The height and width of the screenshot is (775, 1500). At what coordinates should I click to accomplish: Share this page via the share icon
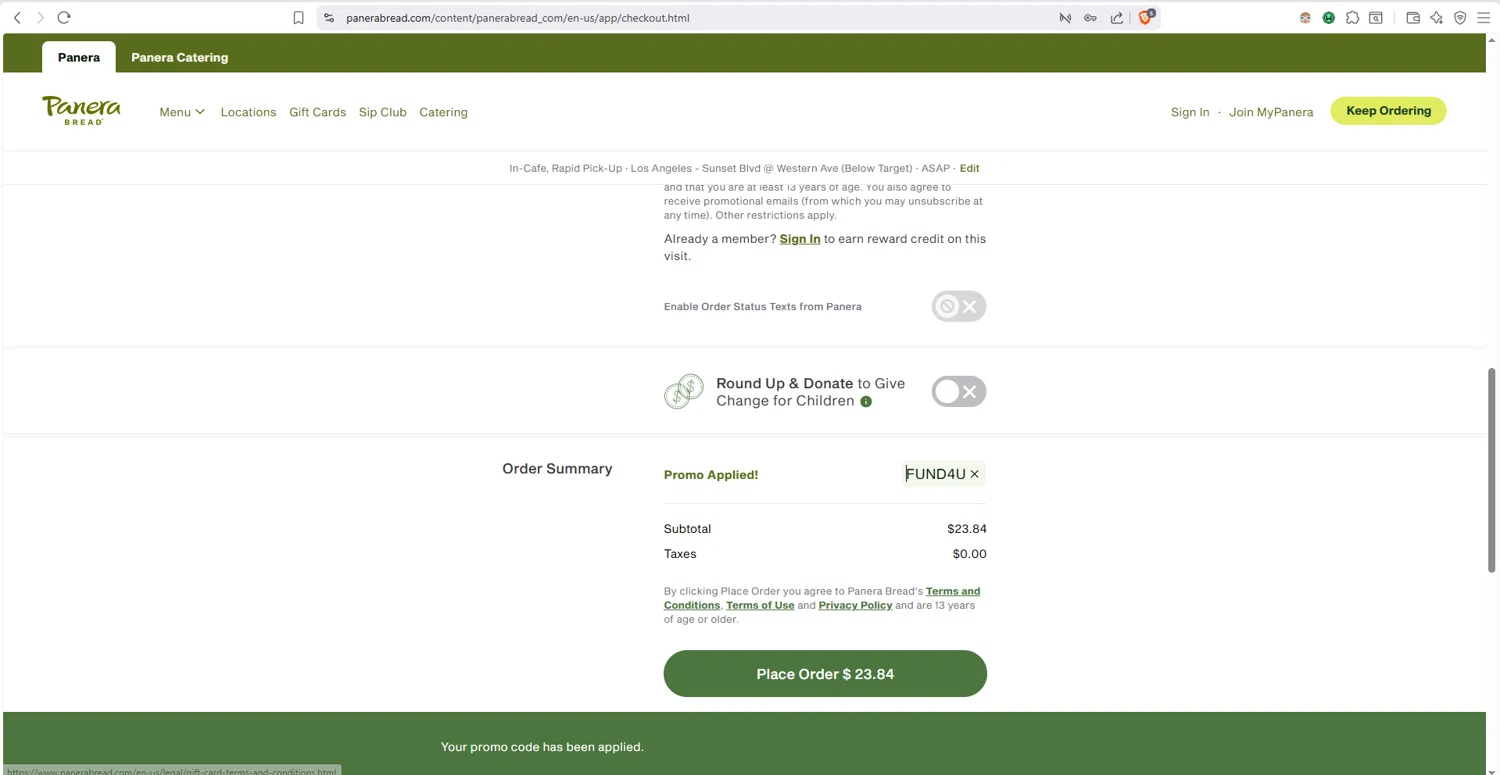(1116, 18)
